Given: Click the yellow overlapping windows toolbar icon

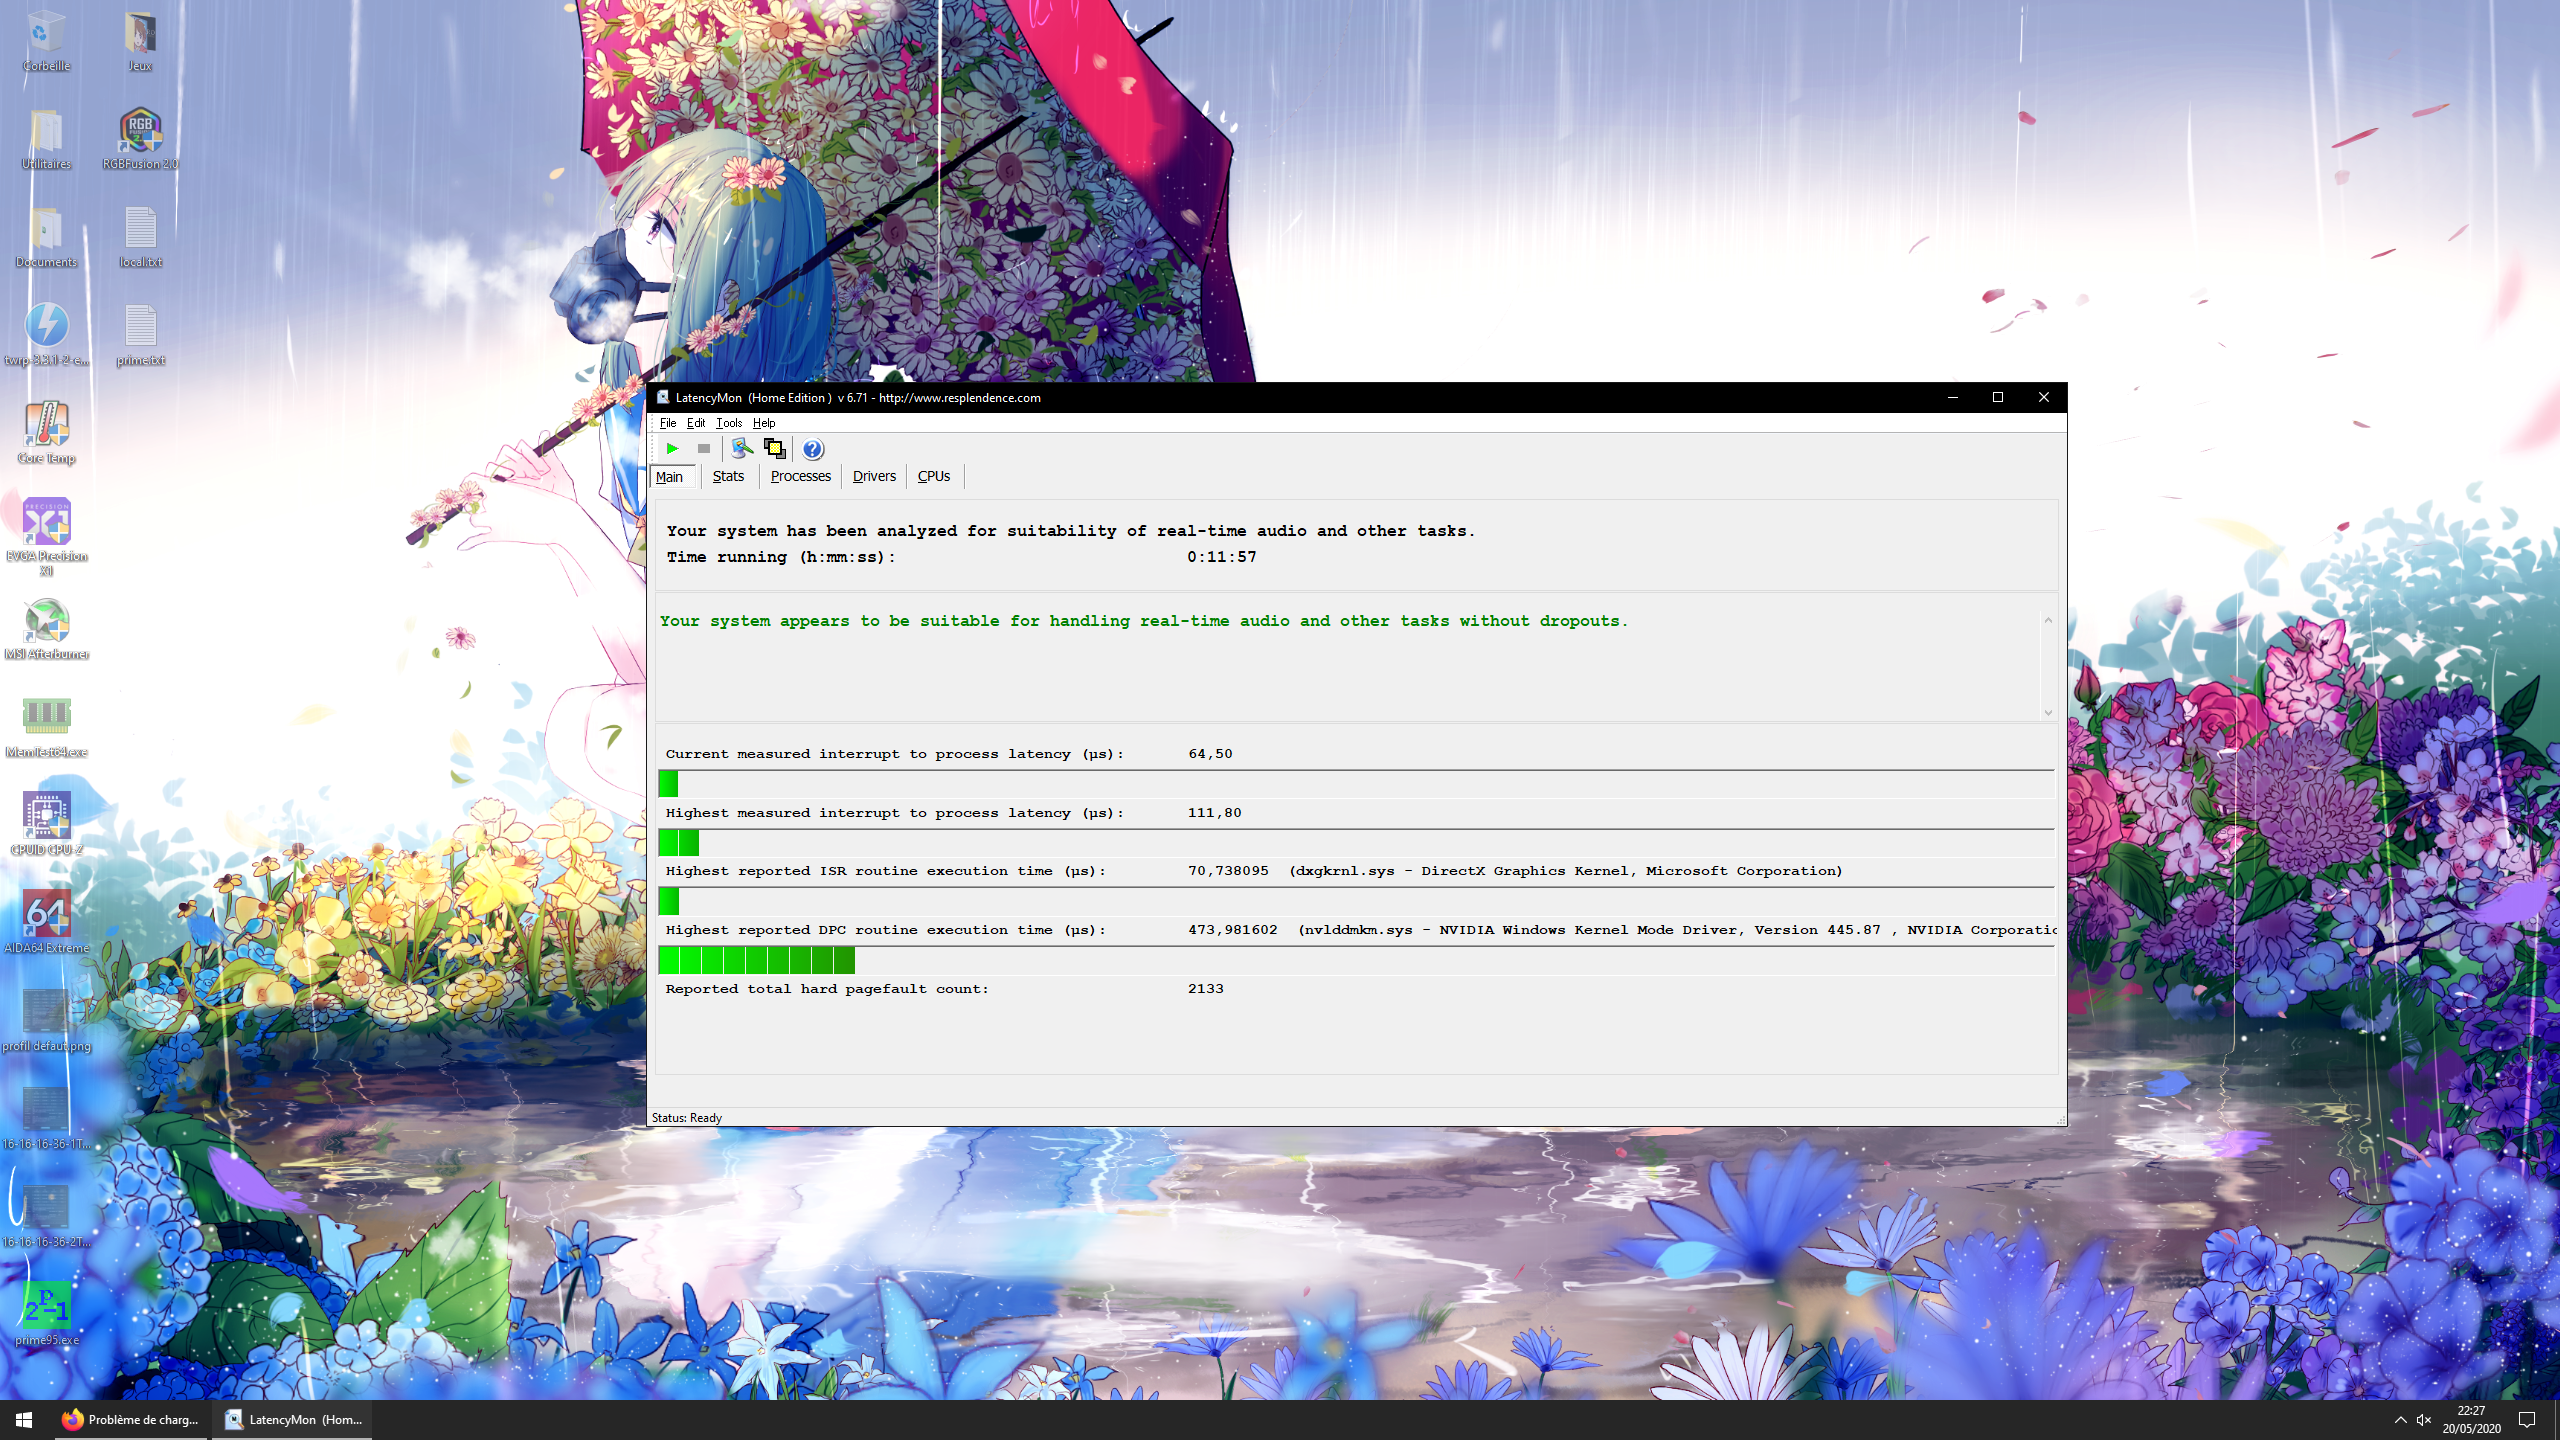Looking at the screenshot, I should tap(774, 449).
